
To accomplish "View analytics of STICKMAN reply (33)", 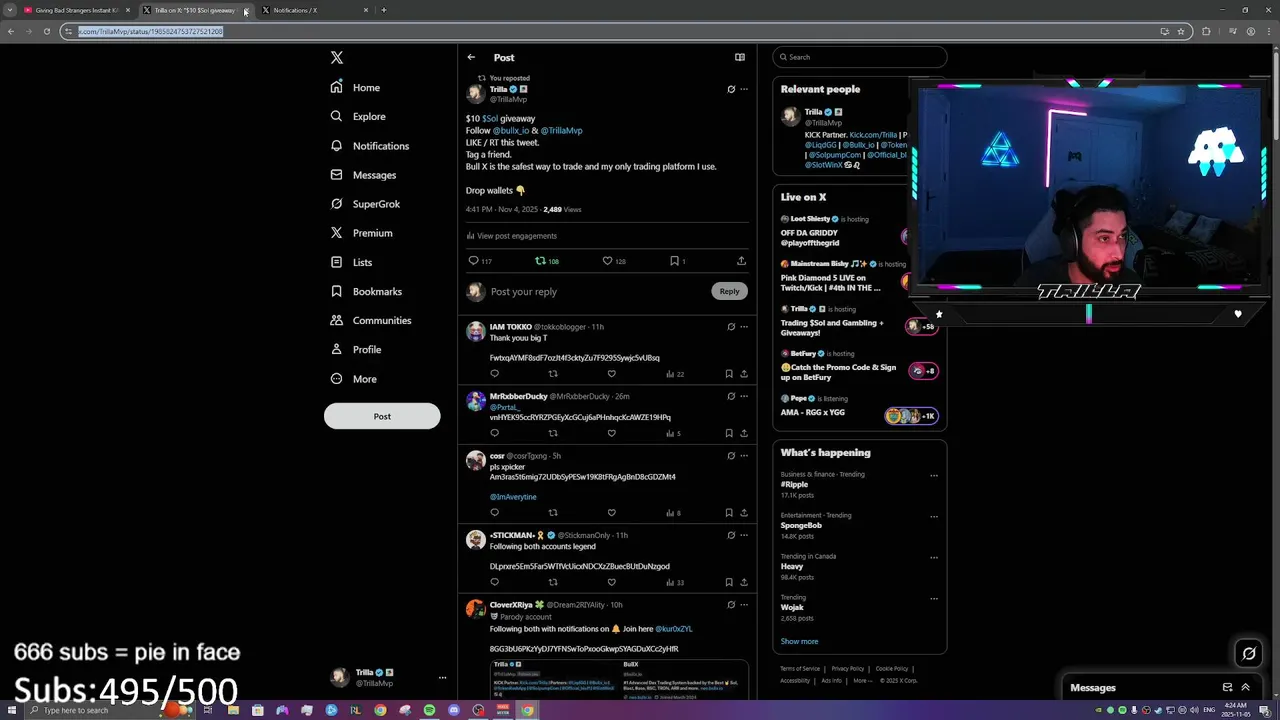I will point(675,582).
